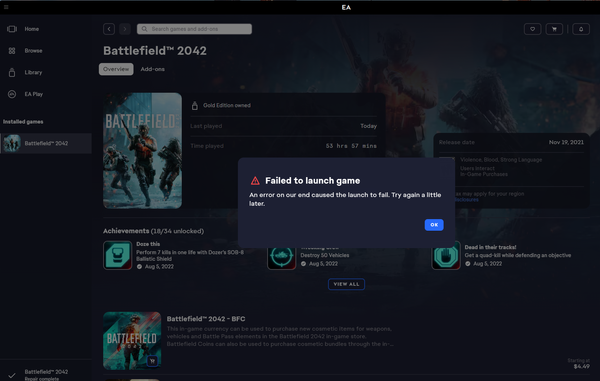
Task: Click the Battlefield 2042 cover art
Action: tap(142, 151)
